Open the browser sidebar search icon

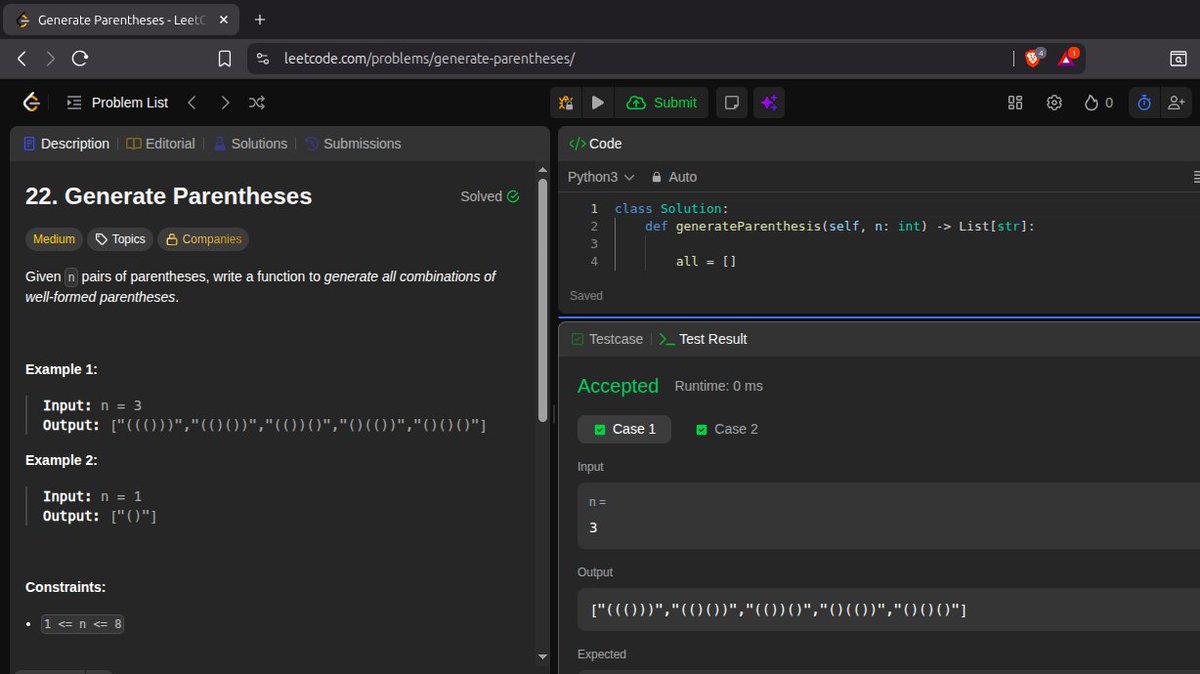coord(1178,59)
